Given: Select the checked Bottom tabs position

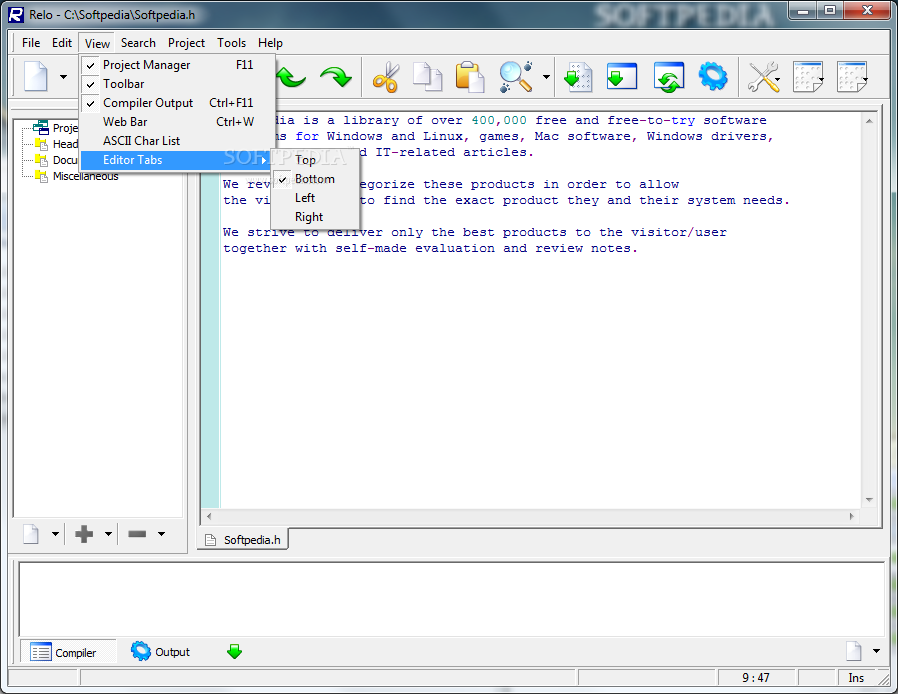Looking at the screenshot, I should (x=316, y=179).
